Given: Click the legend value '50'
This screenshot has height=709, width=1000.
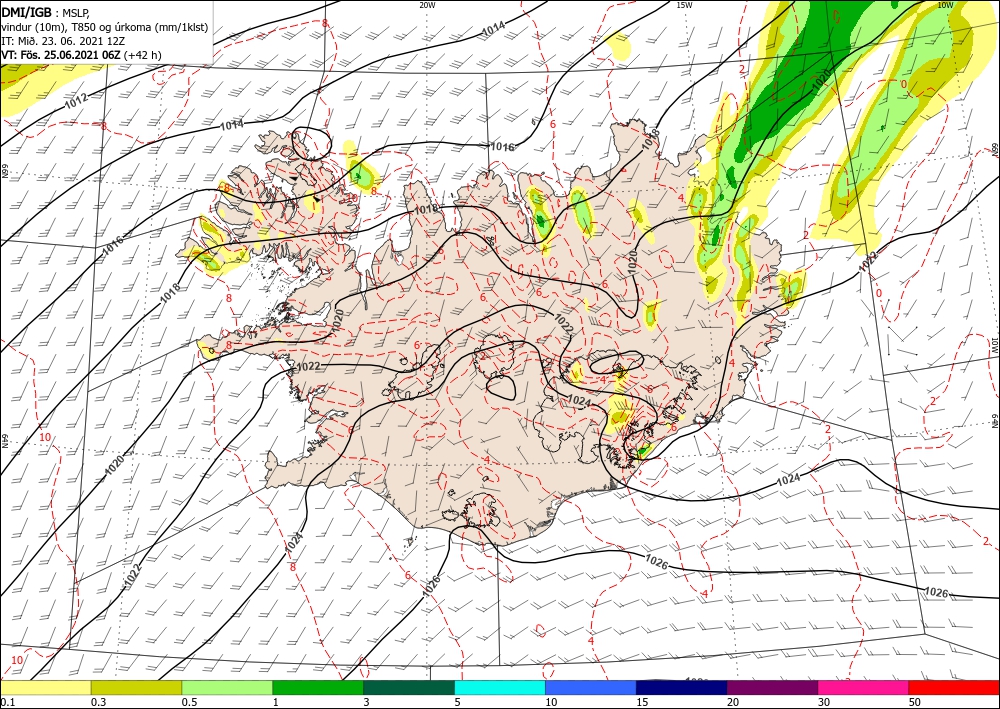Looking at the screenshot, I should (x=915, y=702).
